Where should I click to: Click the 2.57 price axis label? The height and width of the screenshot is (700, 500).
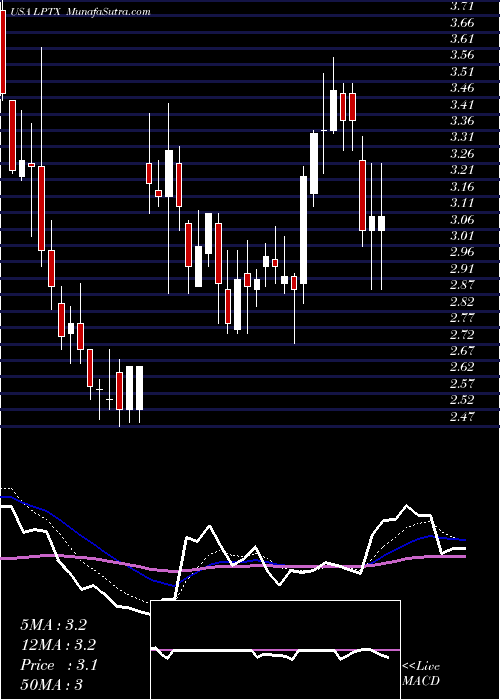point(462,384)
